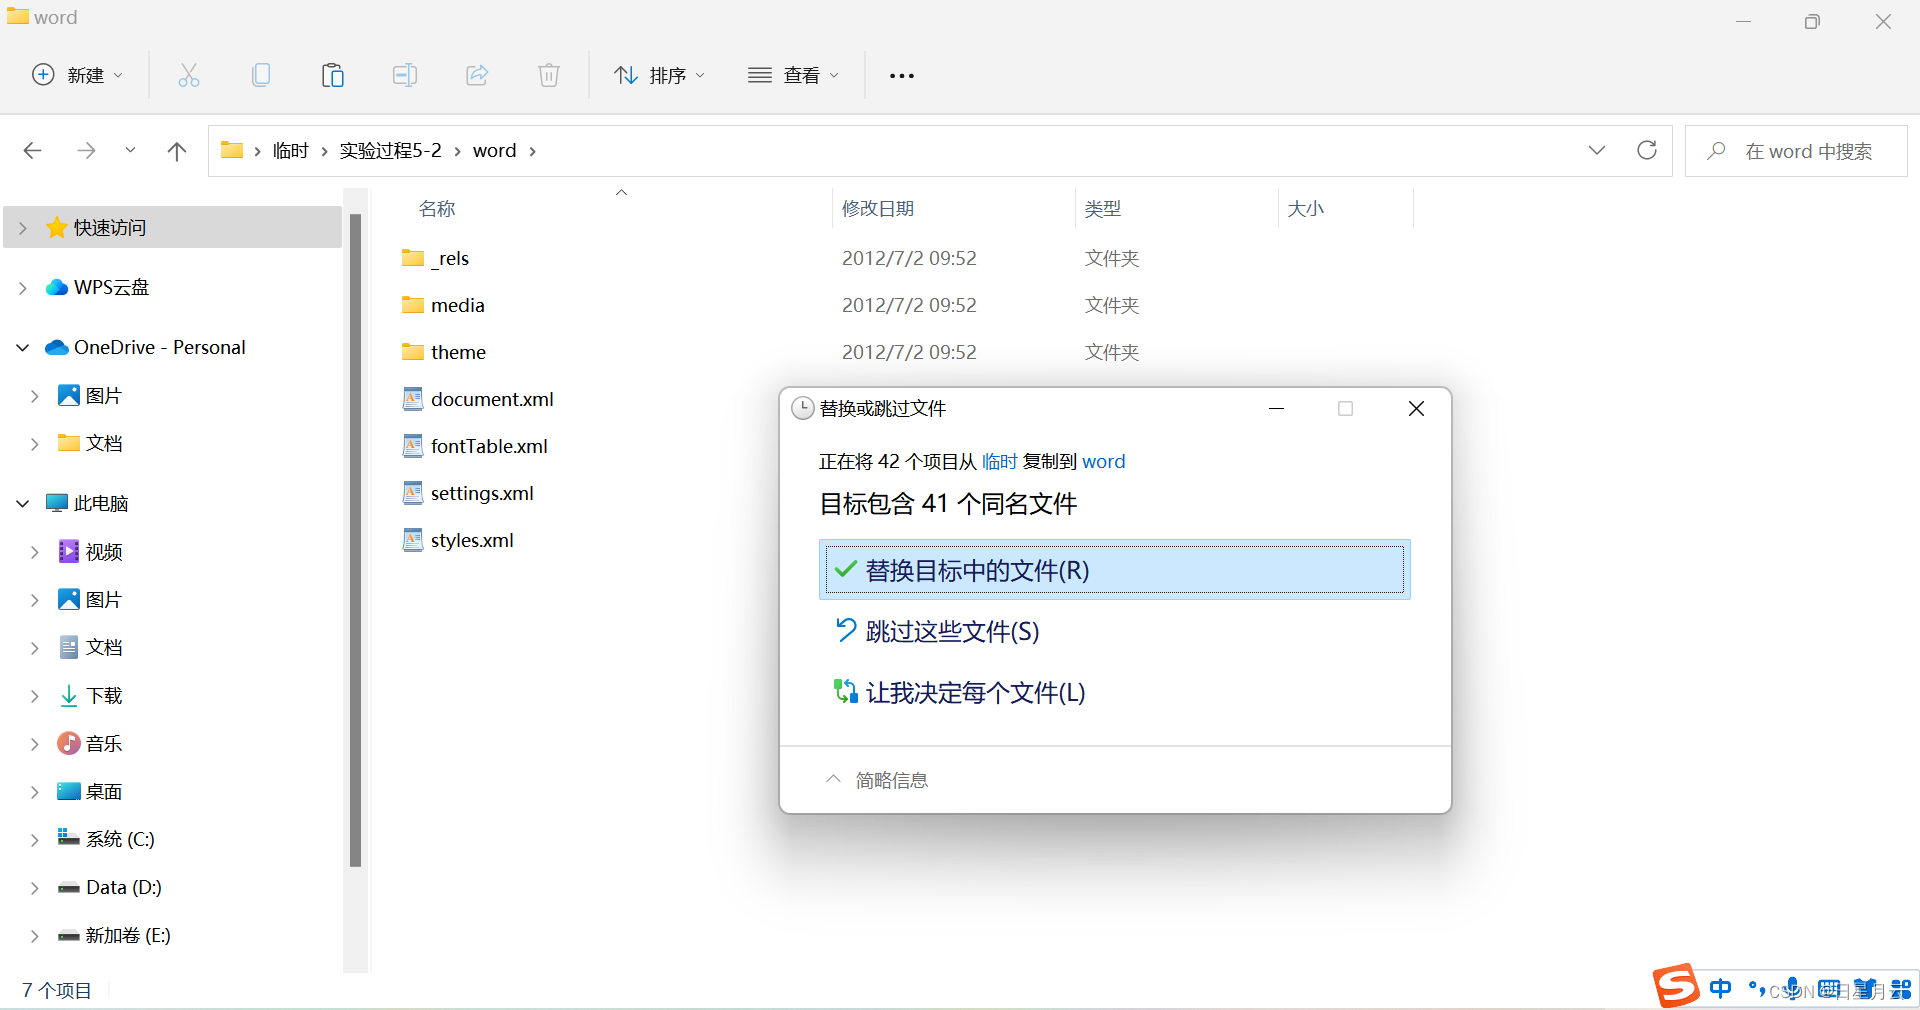Viewport: 1920px width, 1010px height.
Task: Sort by 名称 column header
Action: 437,208
